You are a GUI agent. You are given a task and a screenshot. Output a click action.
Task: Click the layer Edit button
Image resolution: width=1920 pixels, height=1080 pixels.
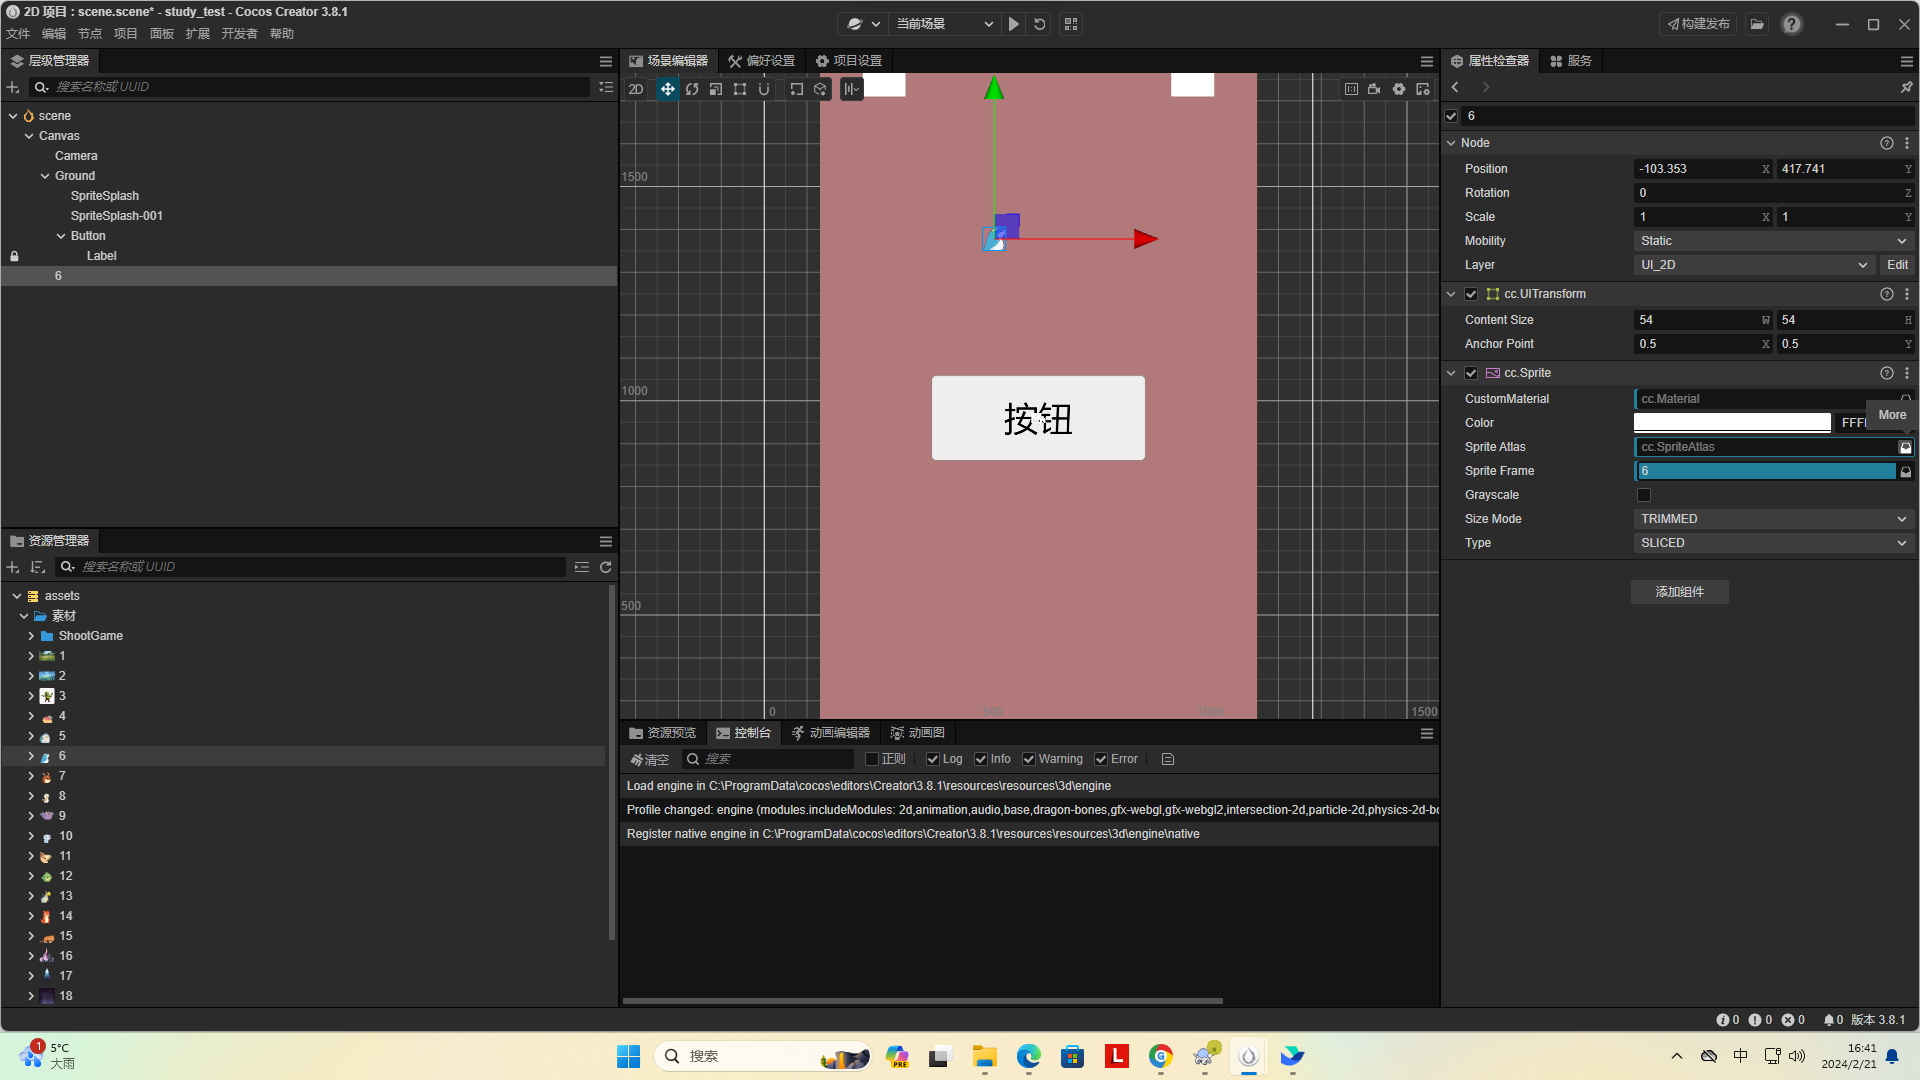point(1896,265)
